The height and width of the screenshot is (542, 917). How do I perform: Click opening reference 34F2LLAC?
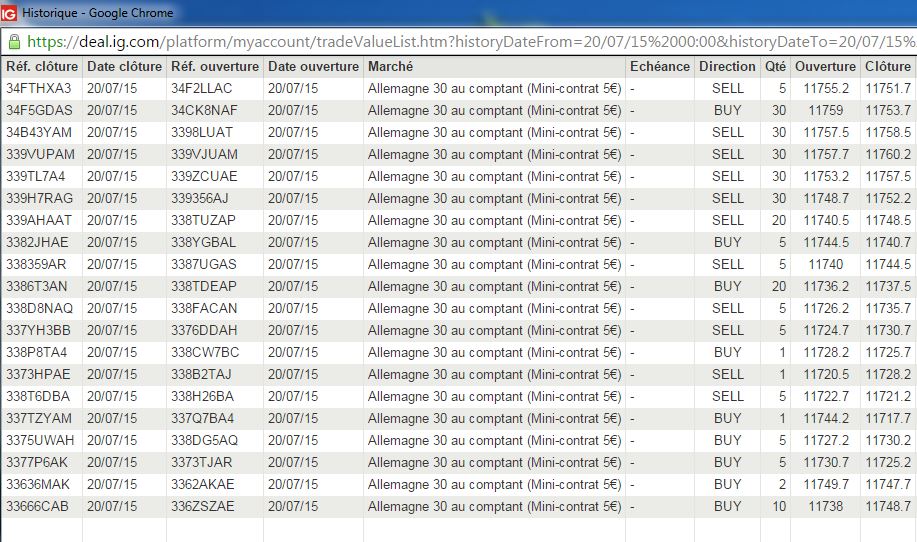[201, 88]
